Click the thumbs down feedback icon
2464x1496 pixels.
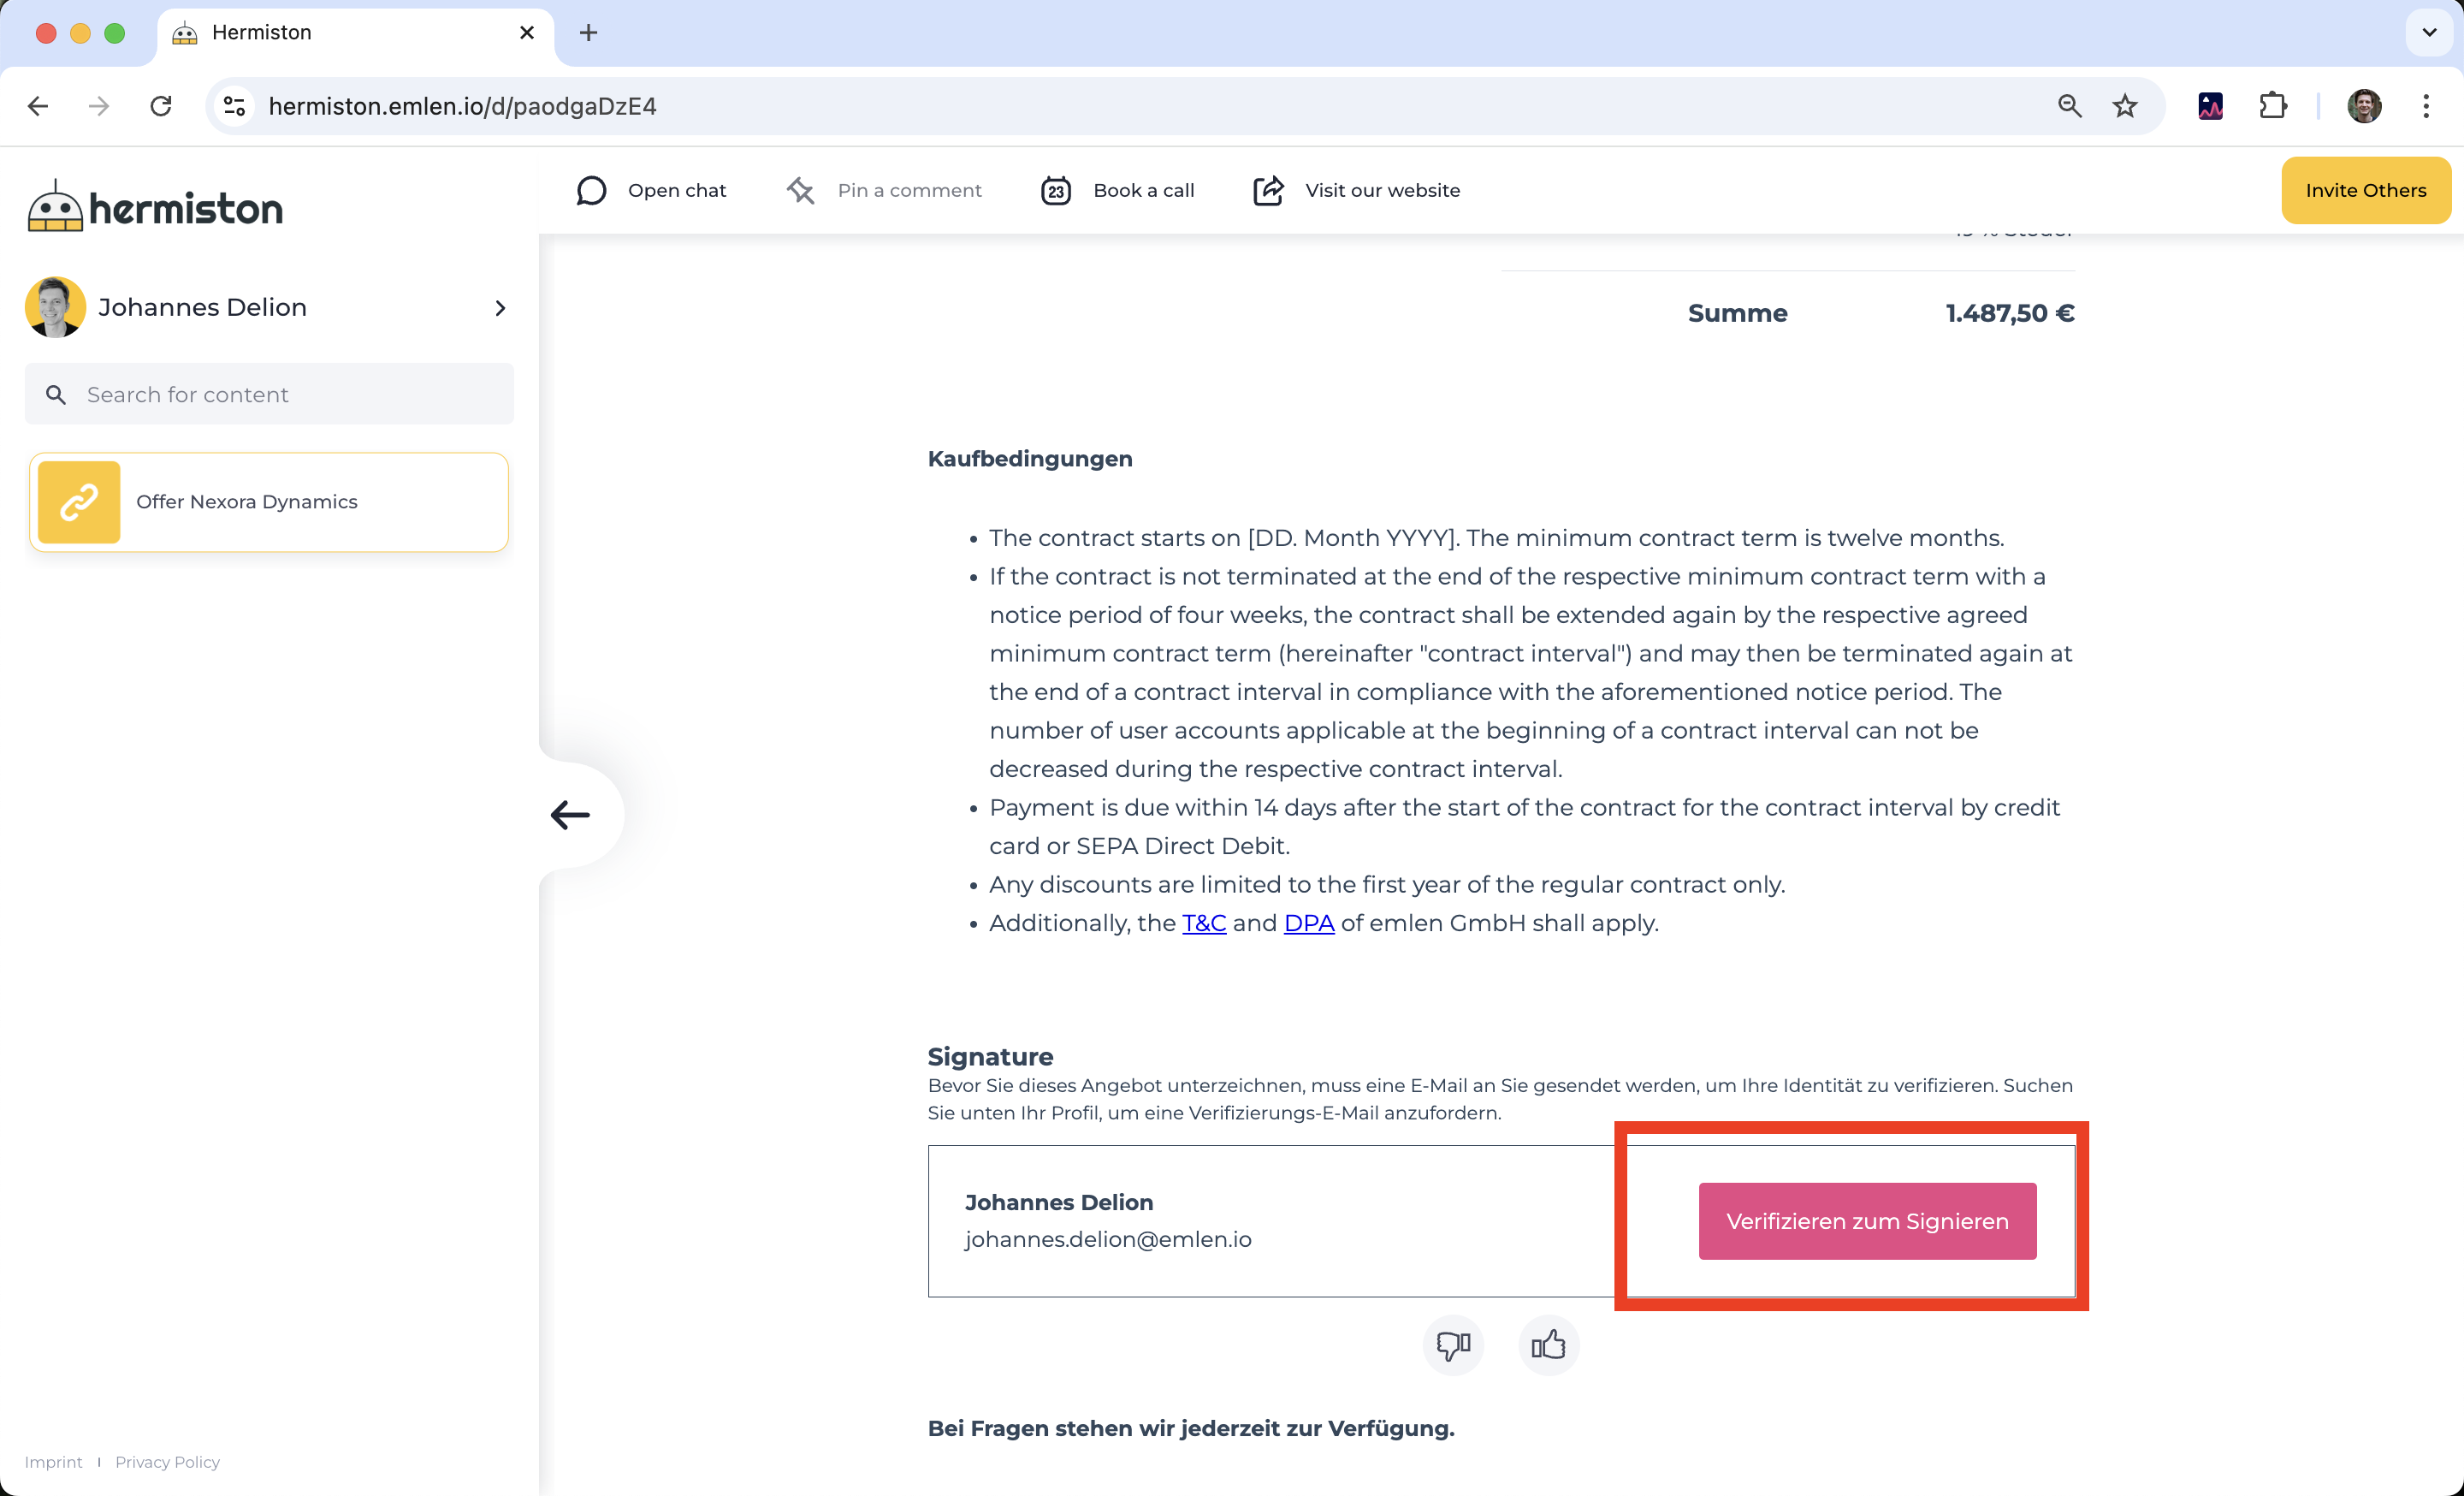tap(1453, 1345)
